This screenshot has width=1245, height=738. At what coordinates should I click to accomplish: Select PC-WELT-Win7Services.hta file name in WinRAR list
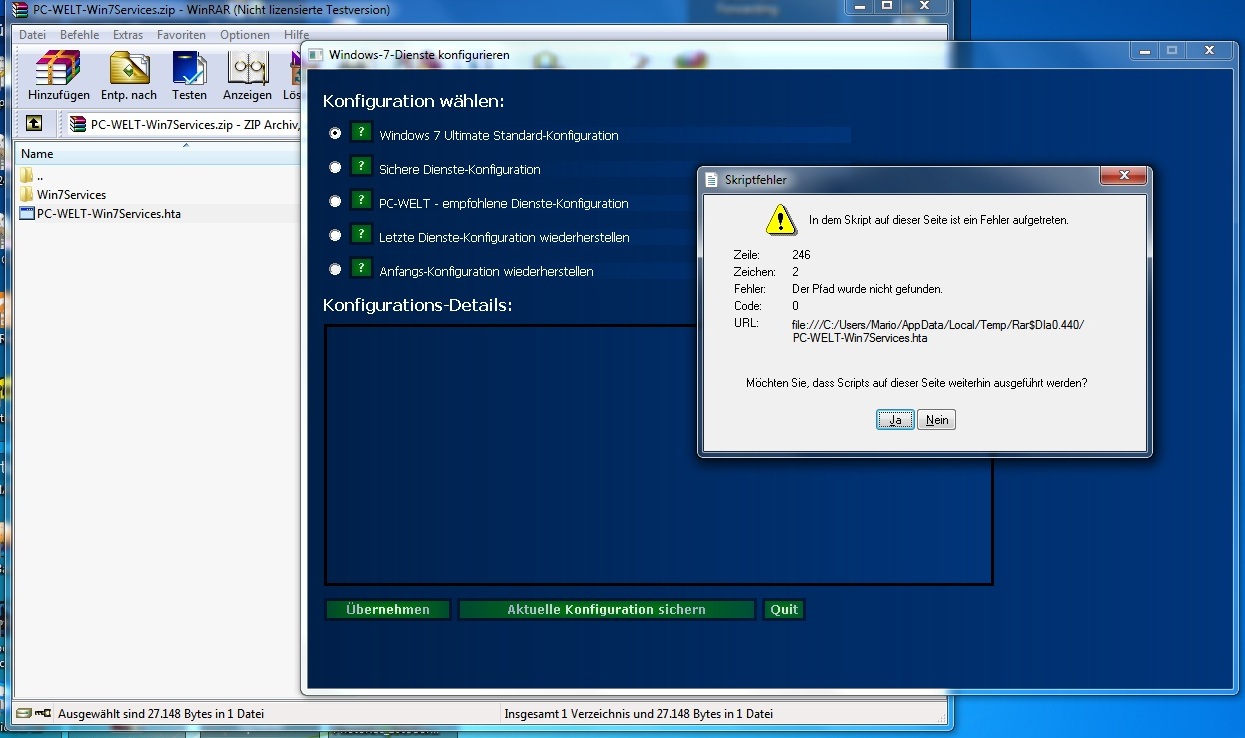[109, 213]
